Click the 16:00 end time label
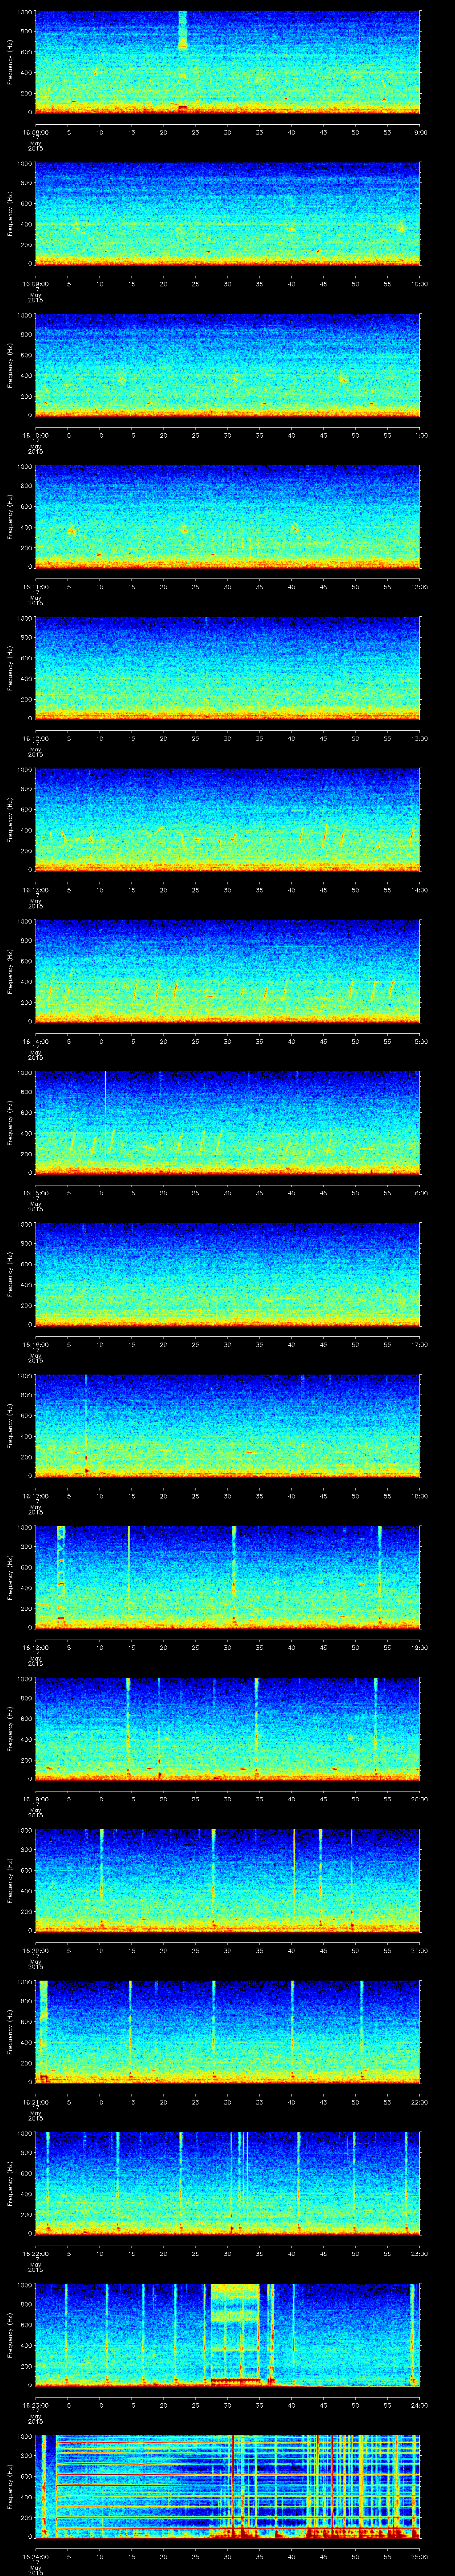The height and width of the screenshot is (2576, 455). (419, 1193)
